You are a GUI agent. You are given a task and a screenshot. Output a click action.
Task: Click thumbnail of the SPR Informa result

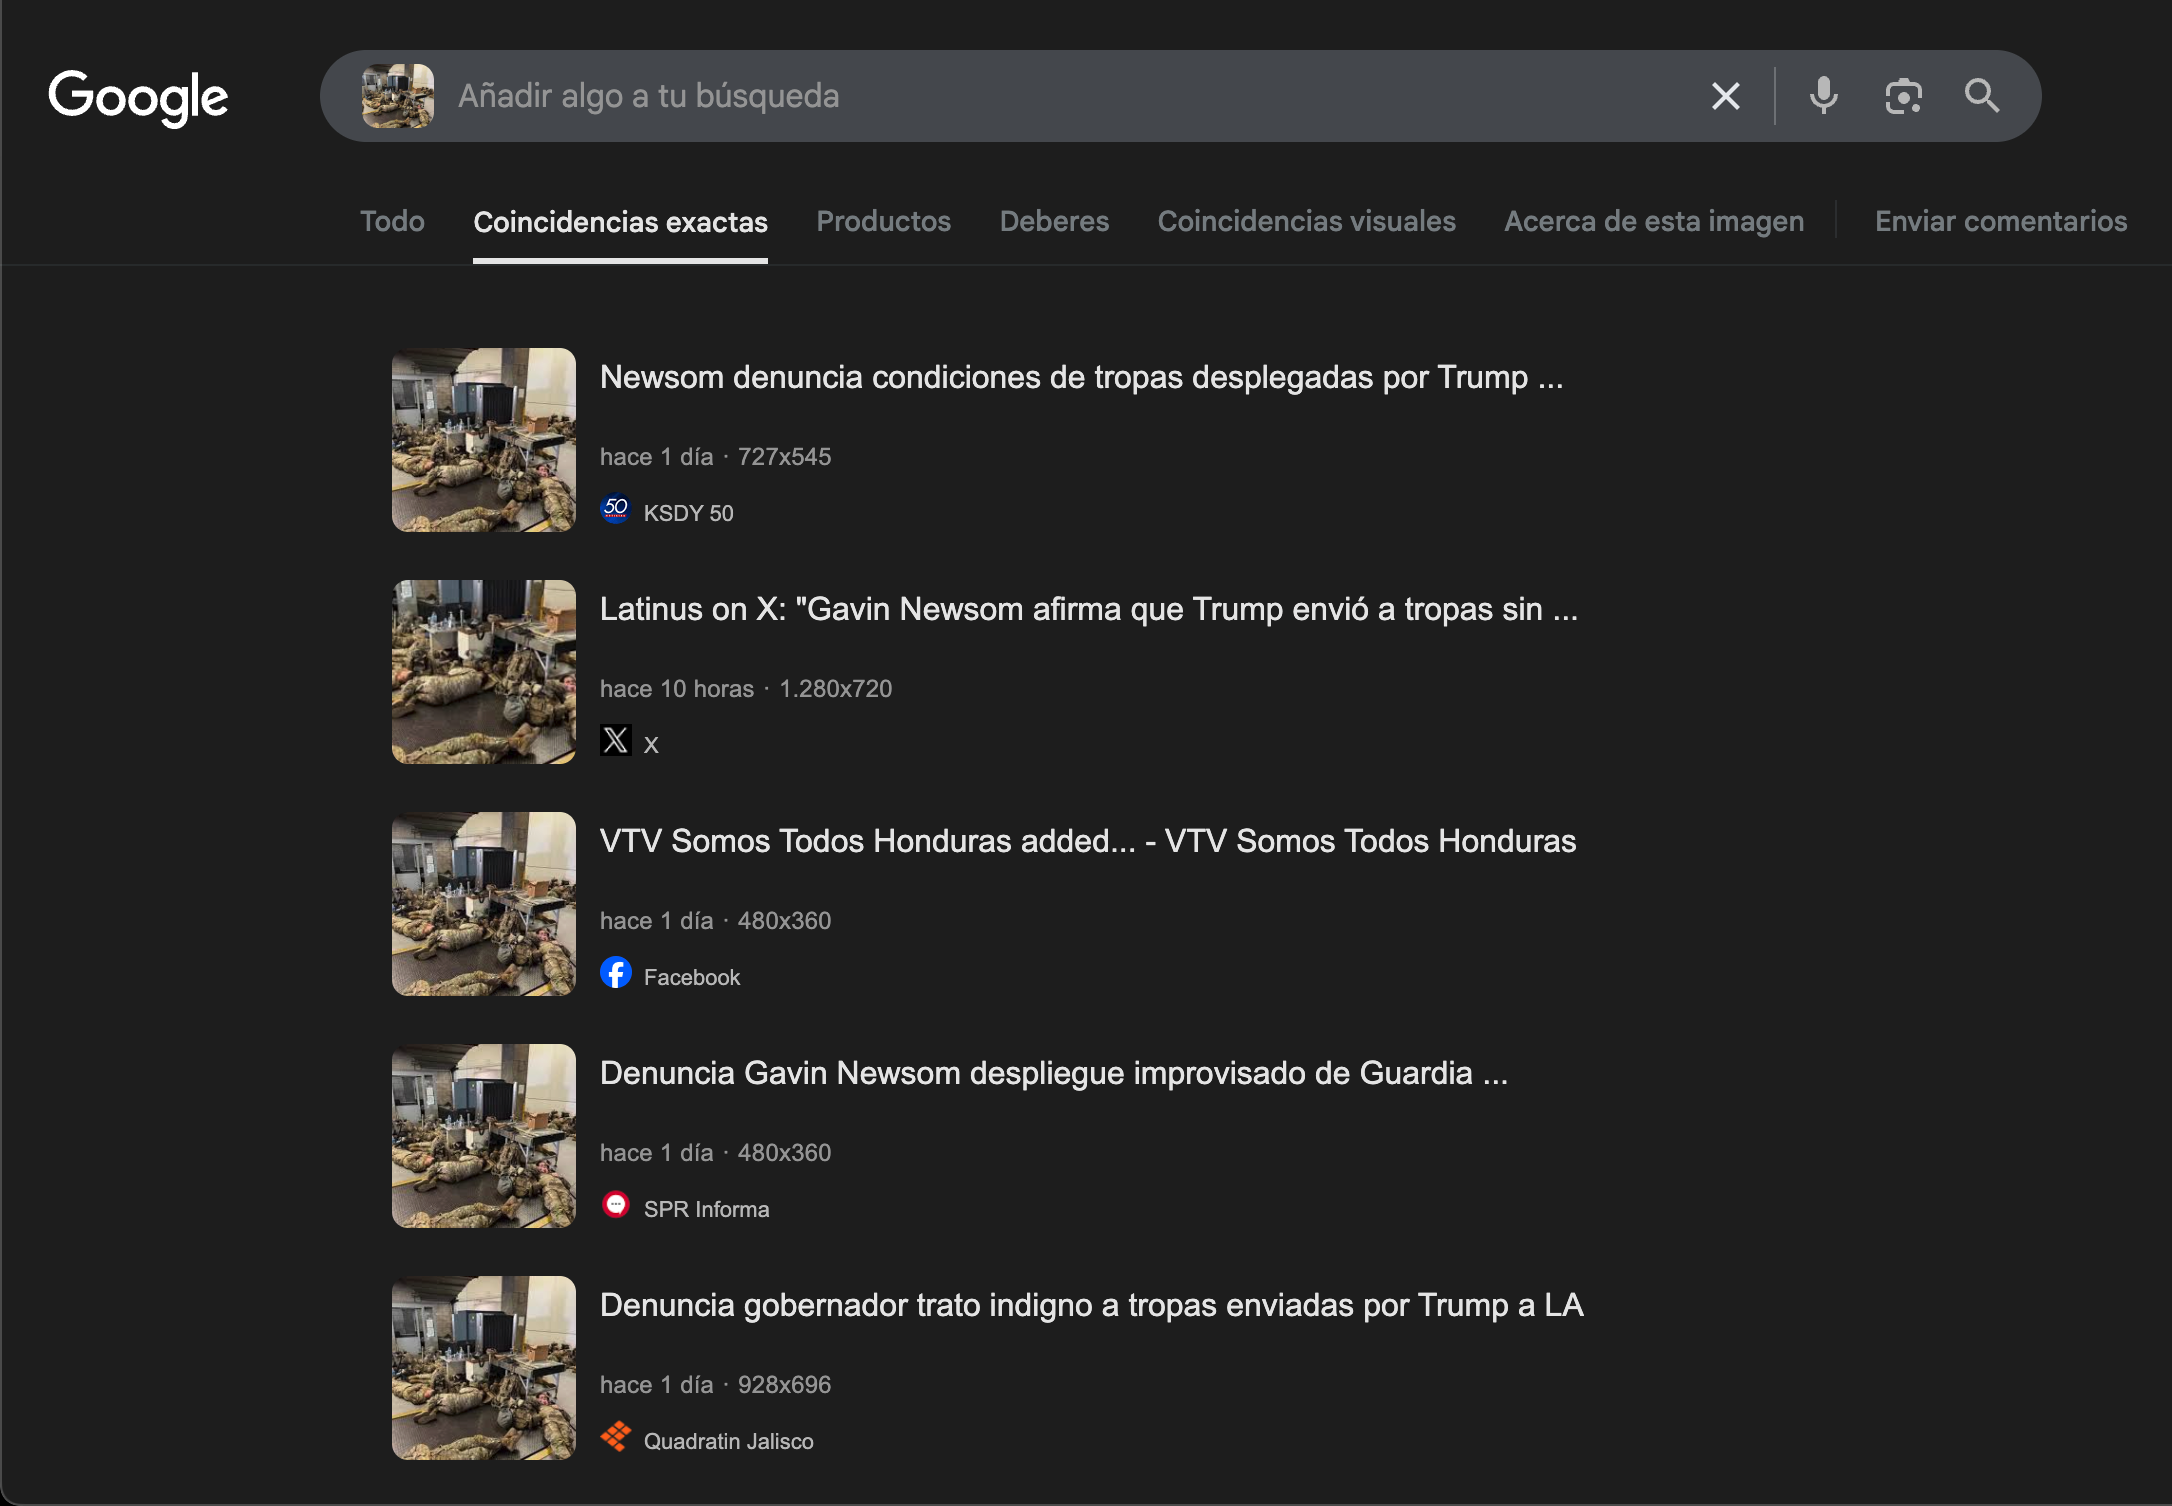pos(484,1136)
